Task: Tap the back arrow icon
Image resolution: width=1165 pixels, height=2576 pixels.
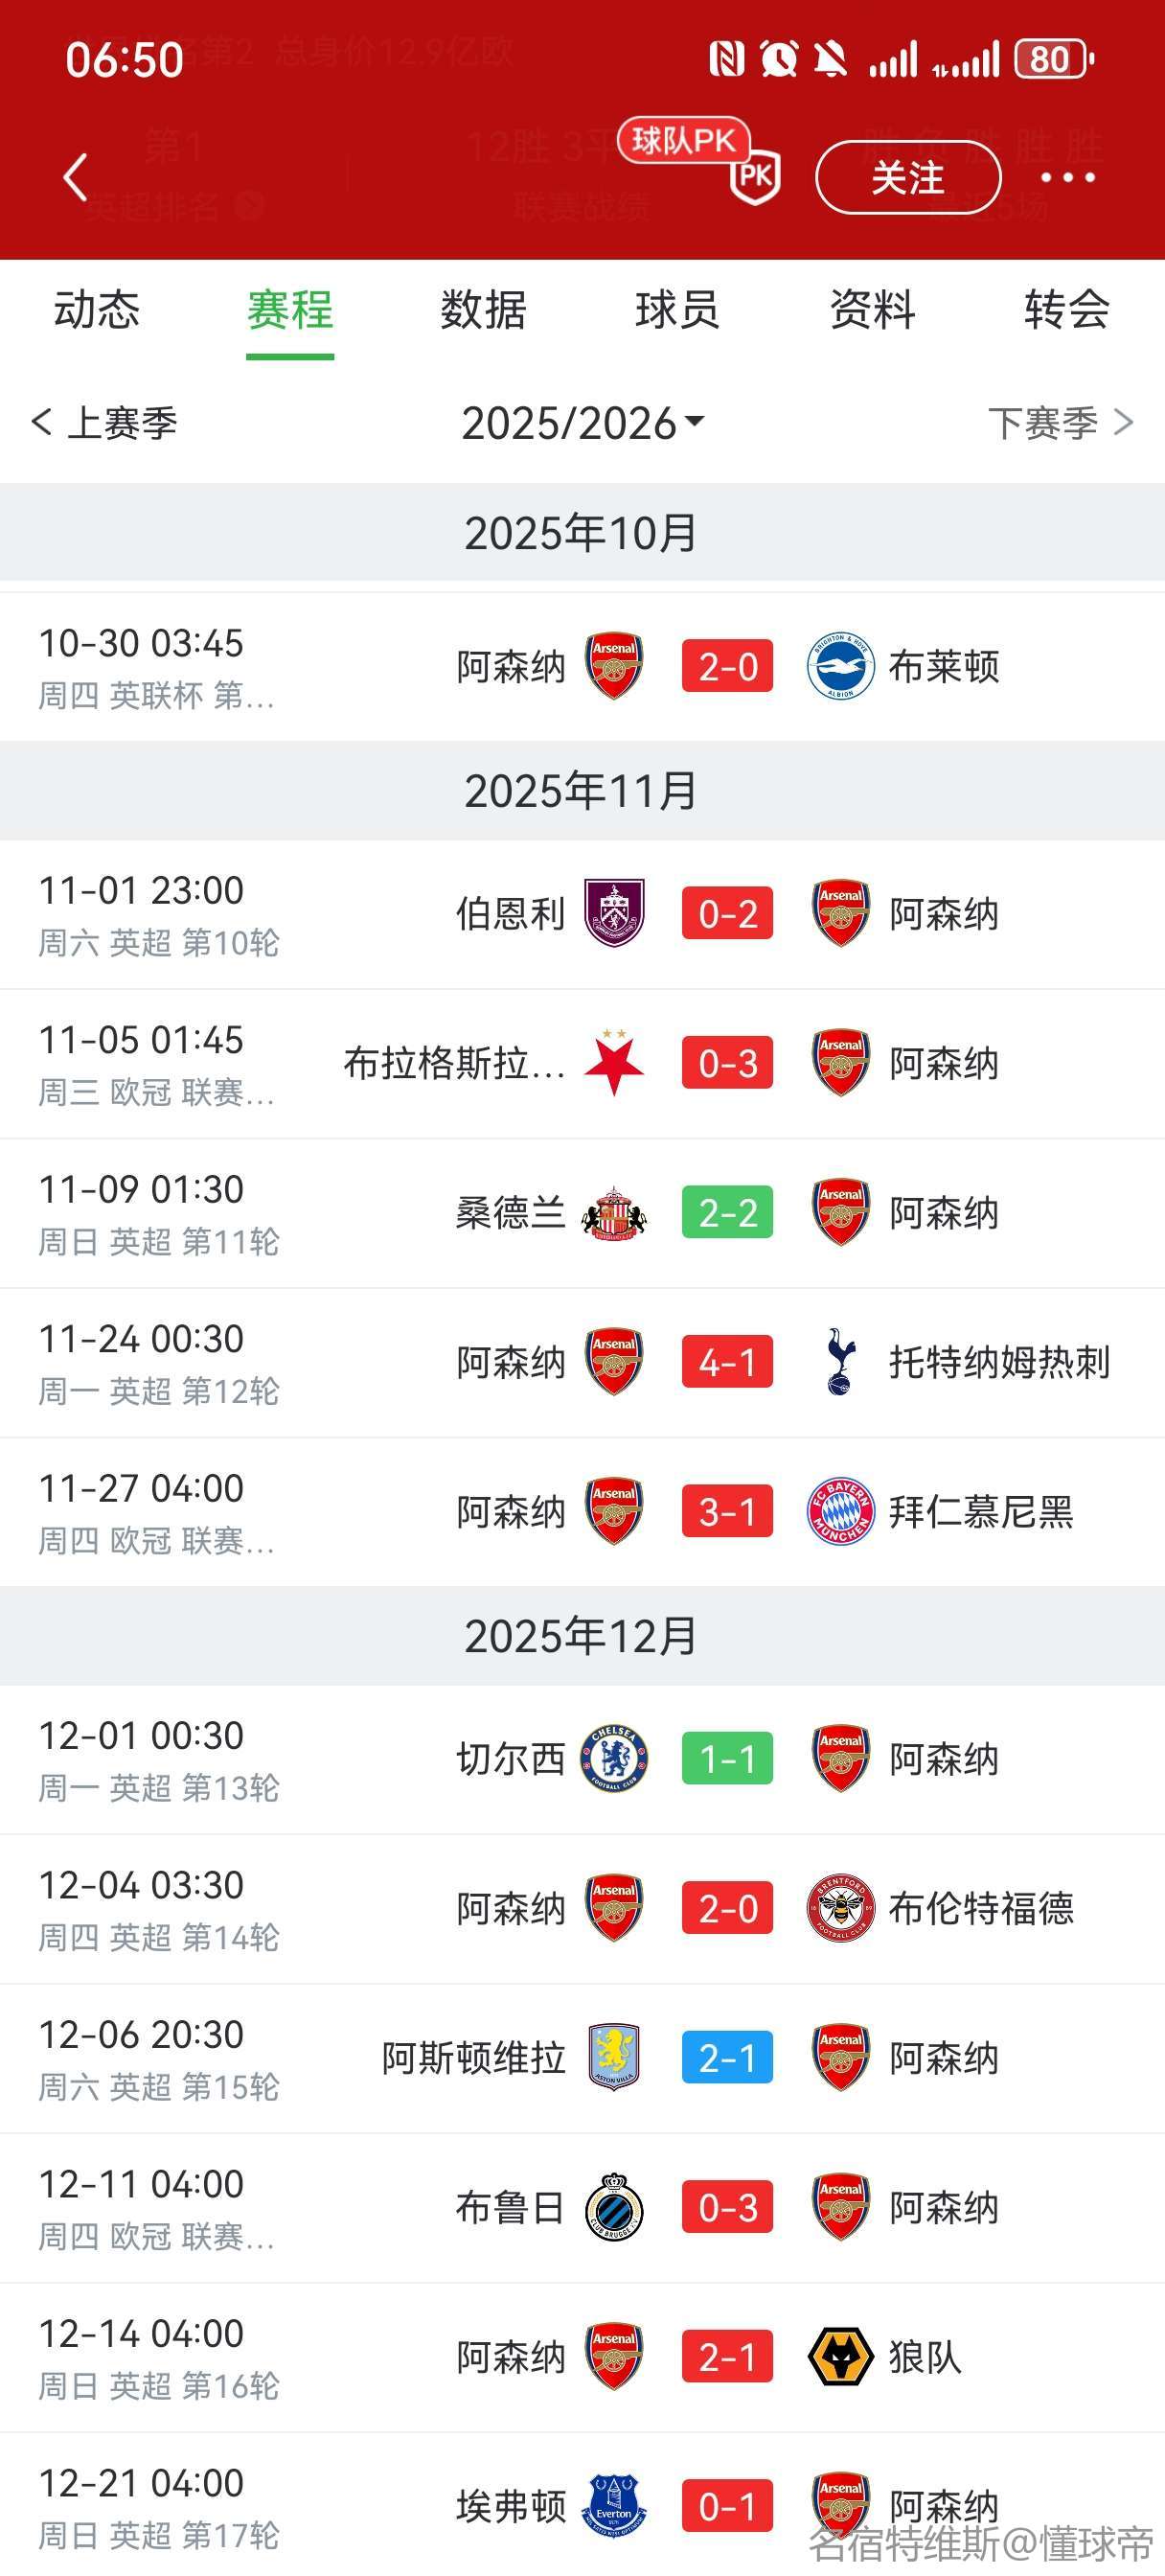Action: coord(76,178)
